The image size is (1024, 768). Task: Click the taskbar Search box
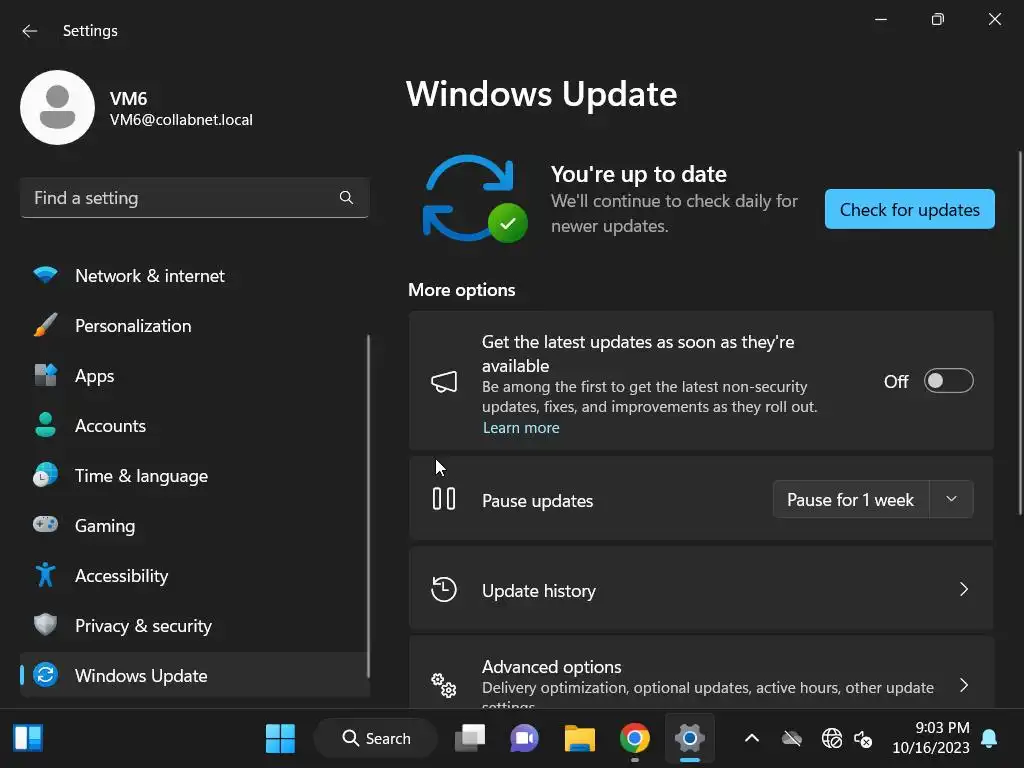point(376,739)
